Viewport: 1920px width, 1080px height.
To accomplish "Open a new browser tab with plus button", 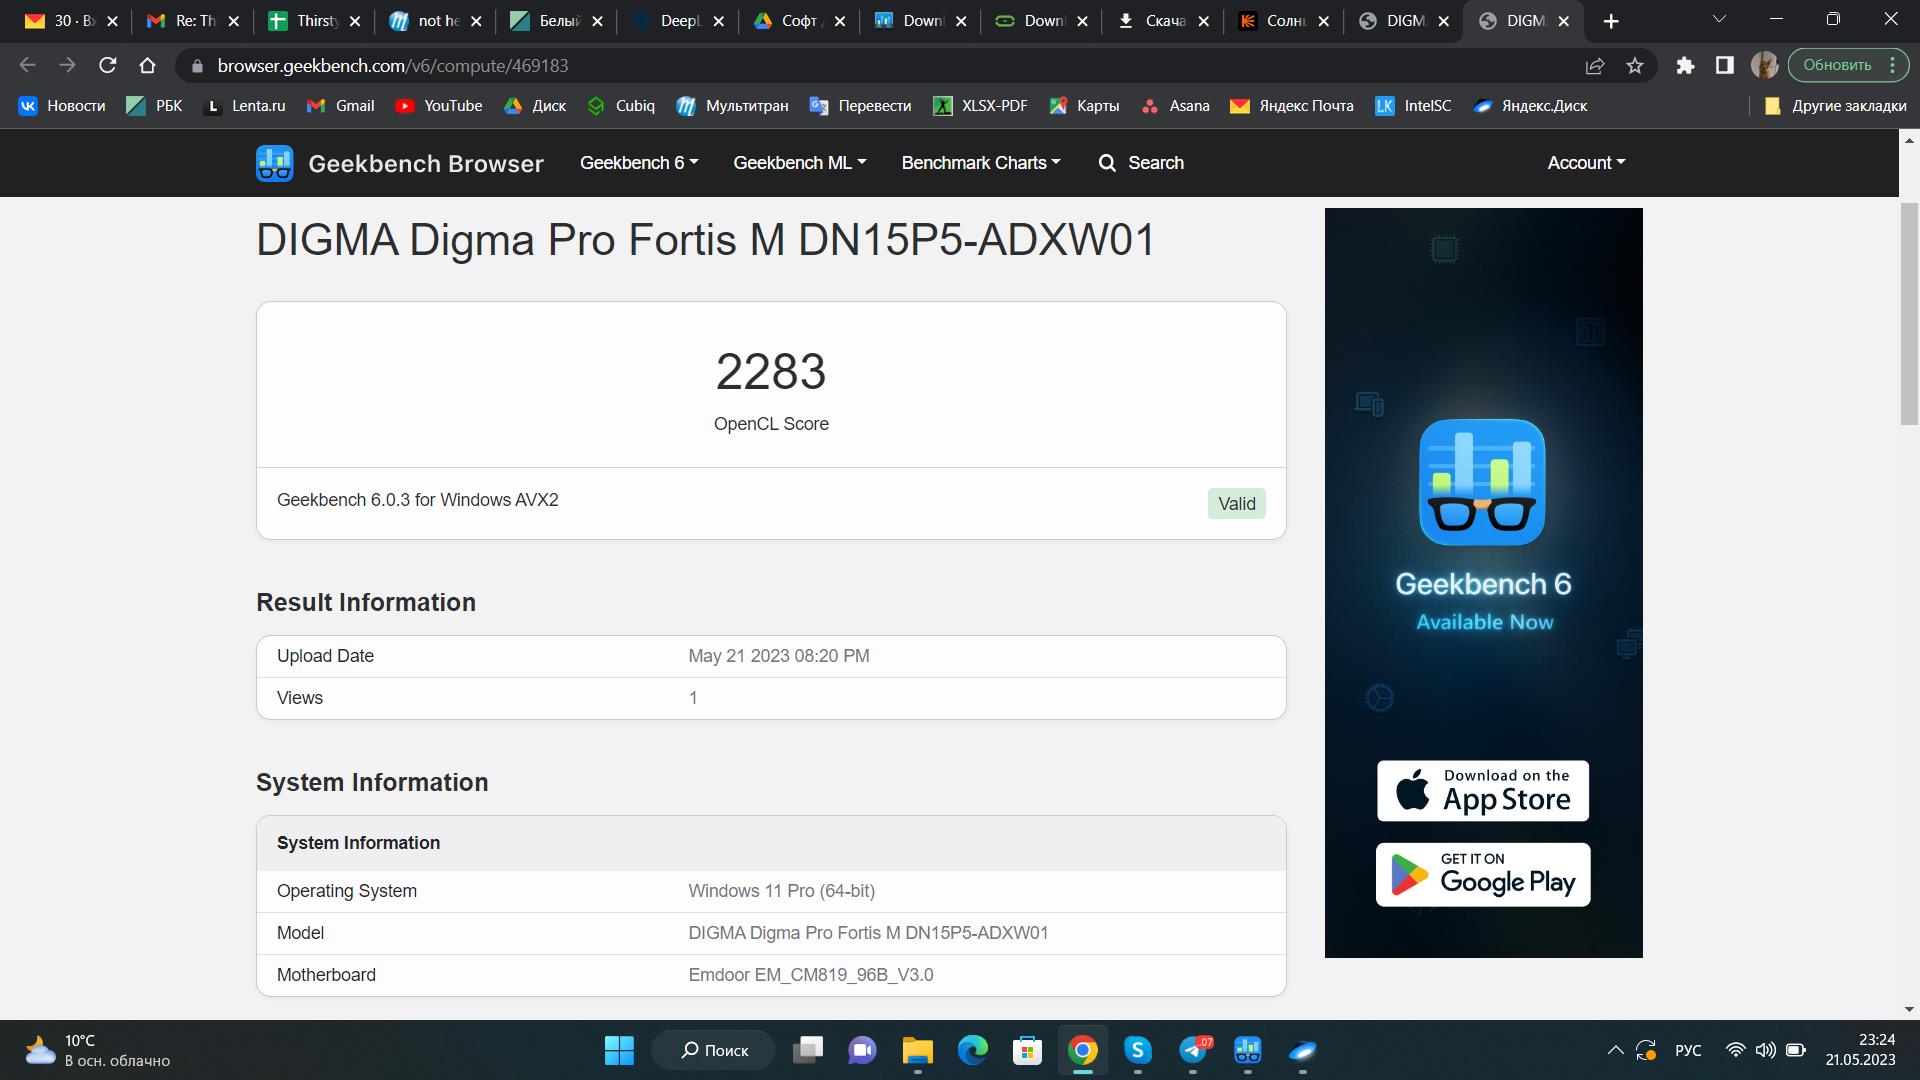I will [x=1611, y=21].
